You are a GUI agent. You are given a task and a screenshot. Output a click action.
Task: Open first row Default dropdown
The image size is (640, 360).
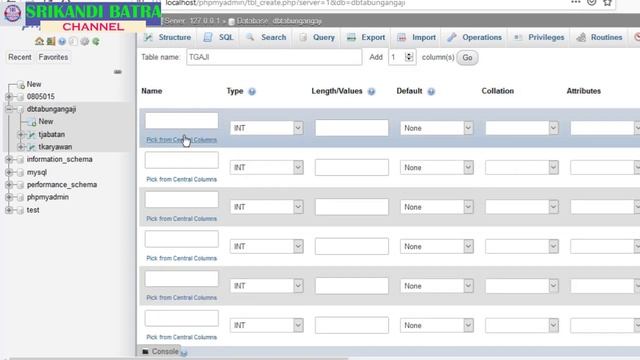[x=437, y=128]
